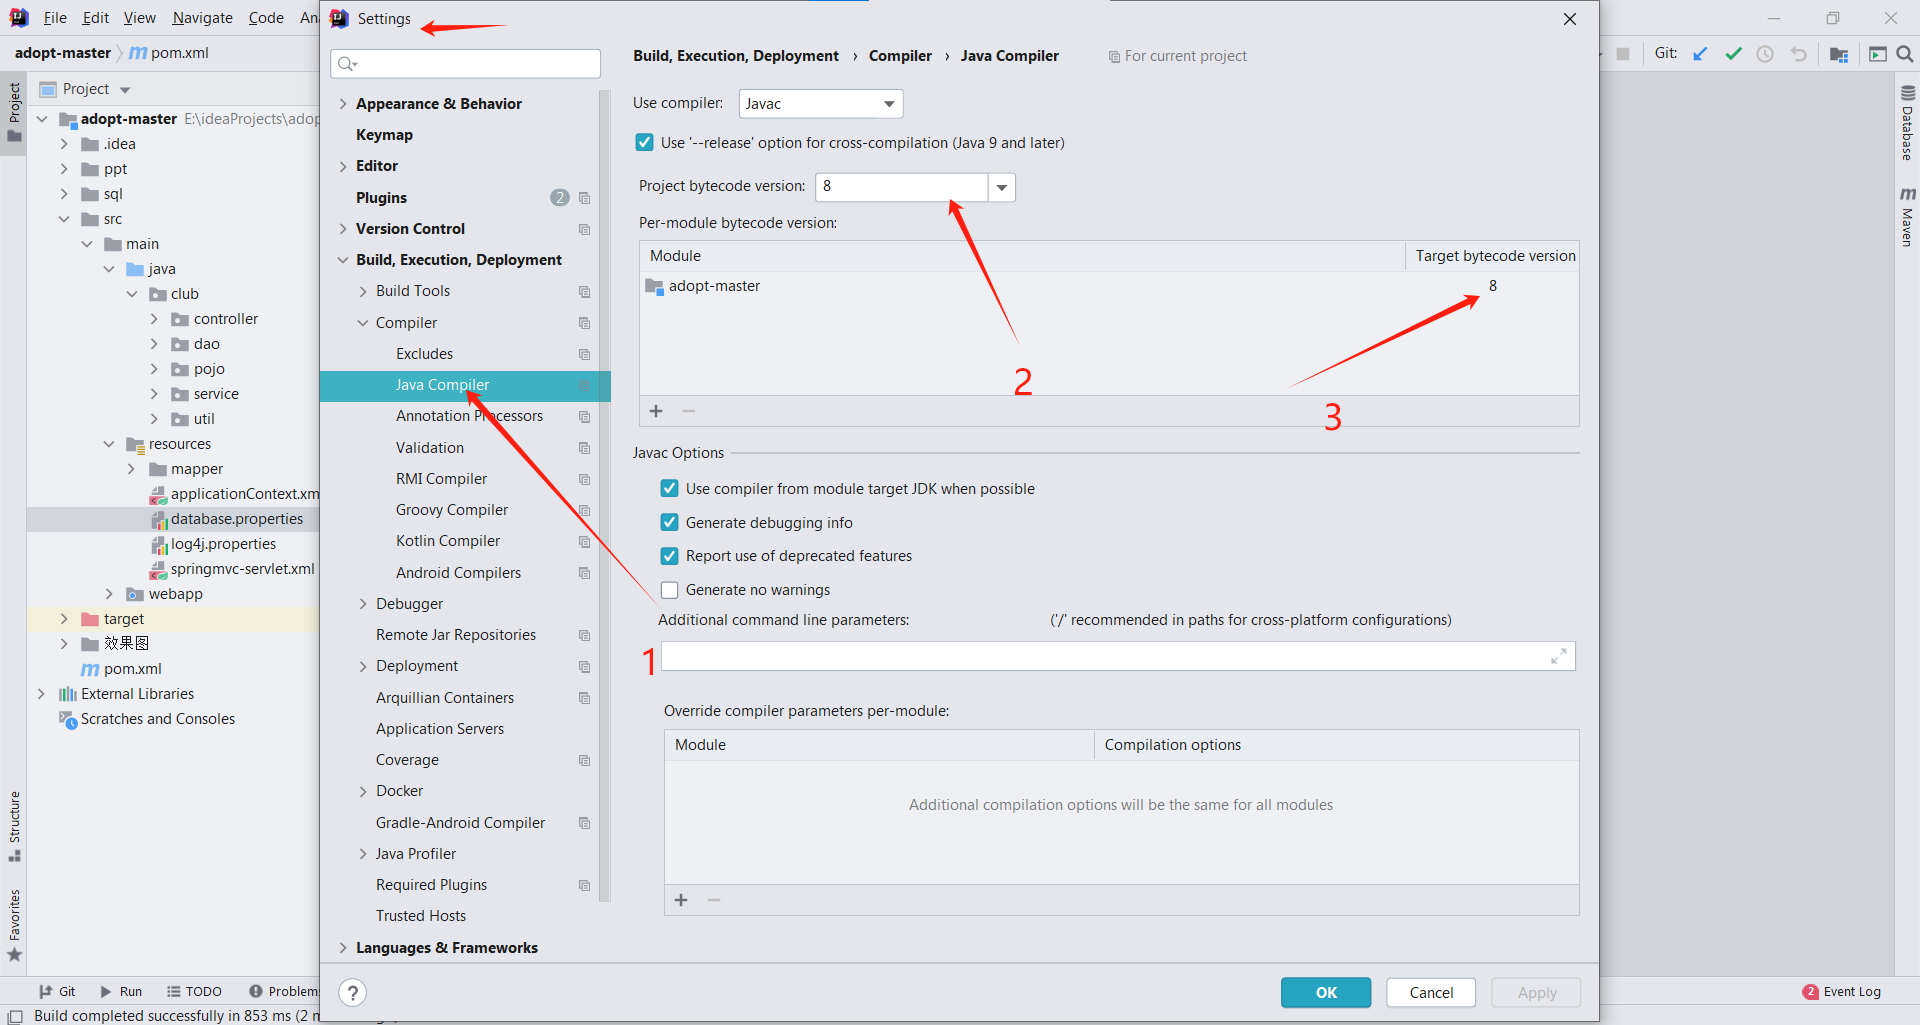
Task: Click the Project bytecode version text field
Action: tap(902, 187)
